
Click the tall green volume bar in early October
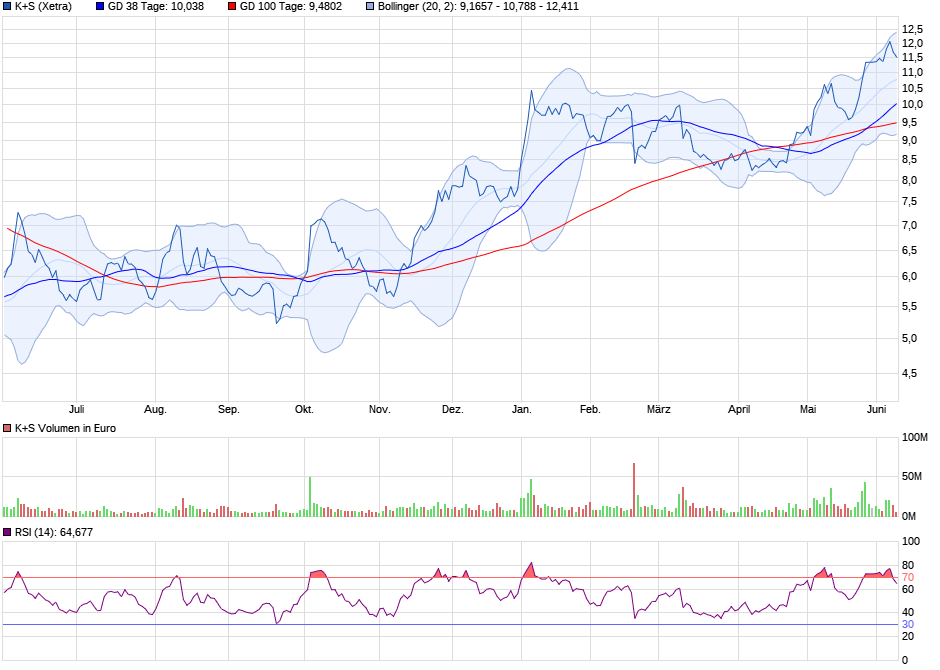[310, 497]
